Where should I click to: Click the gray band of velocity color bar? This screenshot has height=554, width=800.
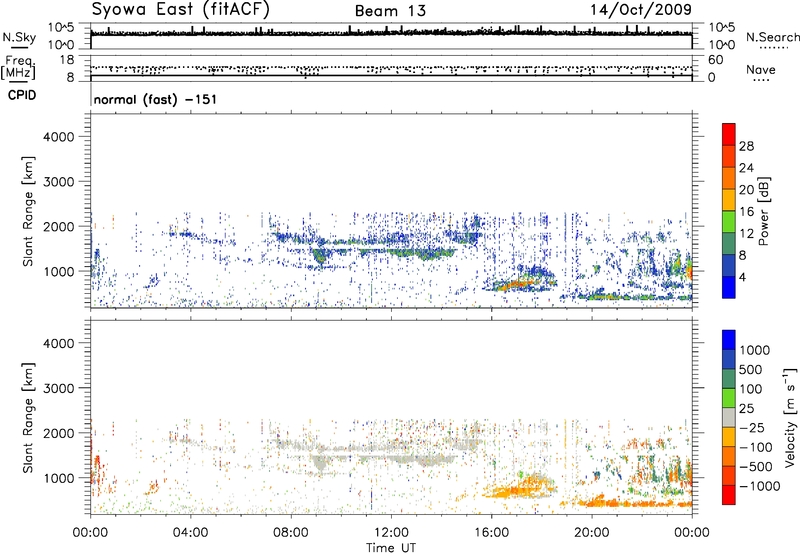coord(729,417)
